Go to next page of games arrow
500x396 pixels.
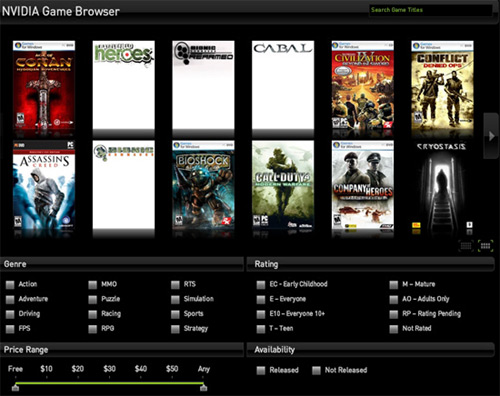coord(492,136)
